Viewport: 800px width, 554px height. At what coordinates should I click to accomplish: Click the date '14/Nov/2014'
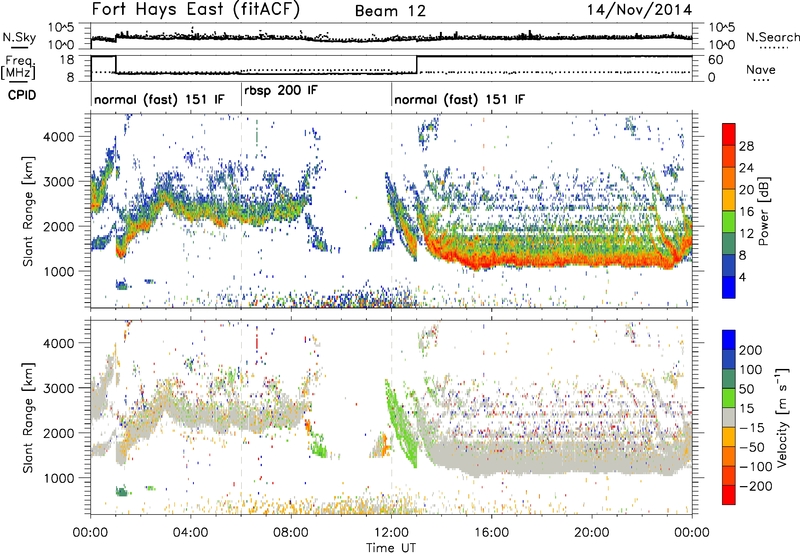[639, 10]
